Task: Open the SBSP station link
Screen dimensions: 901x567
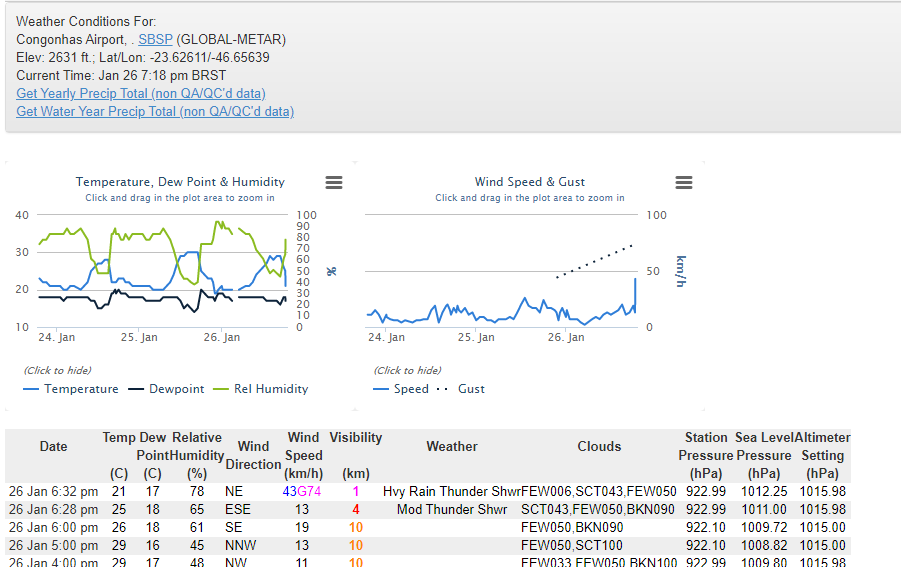Action: 155,40
